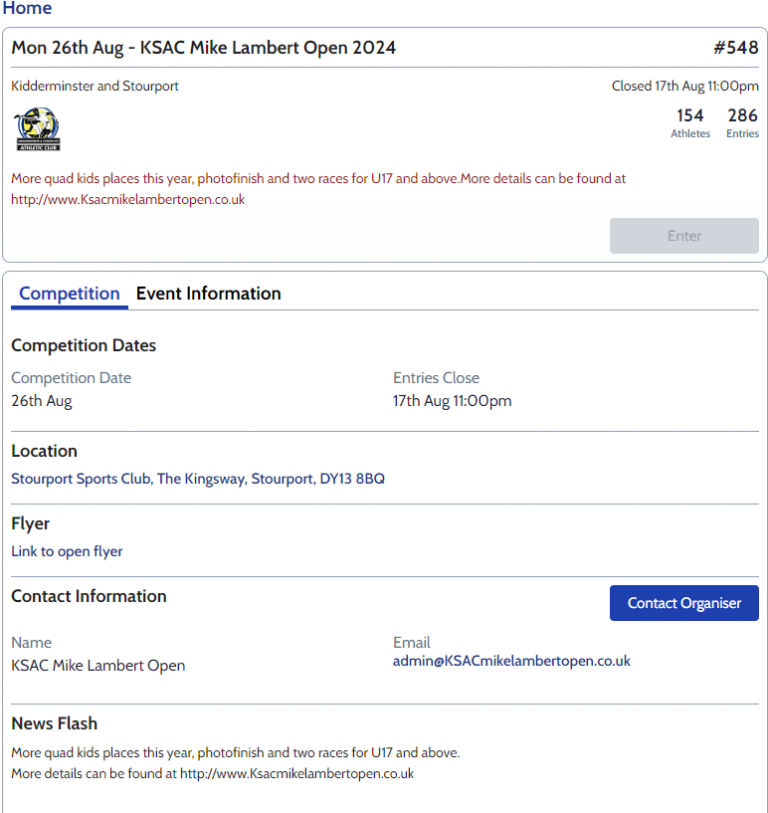Click the 154 Athletes count

pos(690,122)
